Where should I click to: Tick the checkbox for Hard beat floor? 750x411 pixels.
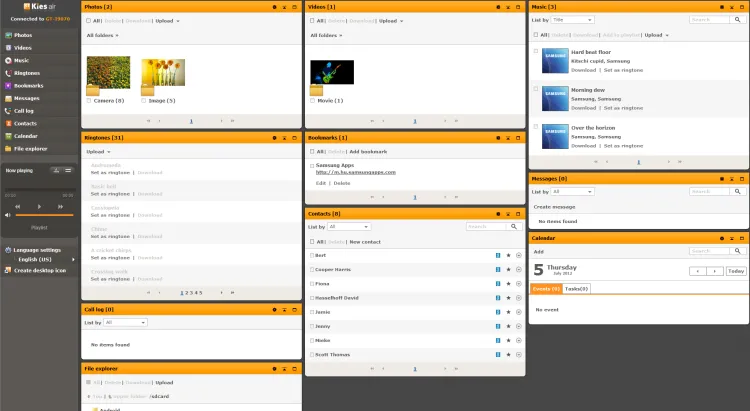[x=536, y=50]
